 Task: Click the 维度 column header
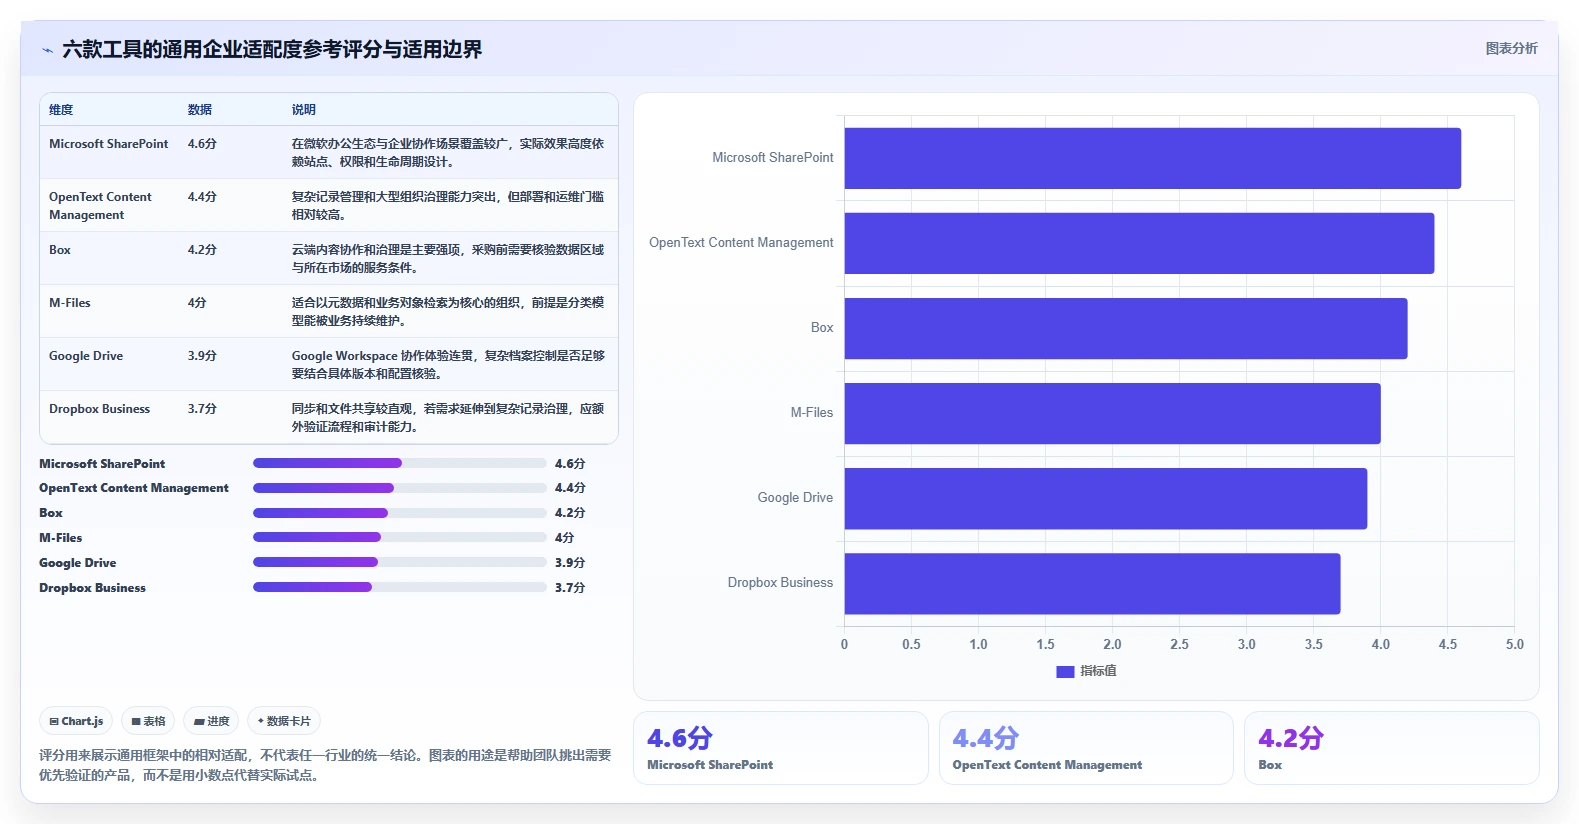pos(61,110)
